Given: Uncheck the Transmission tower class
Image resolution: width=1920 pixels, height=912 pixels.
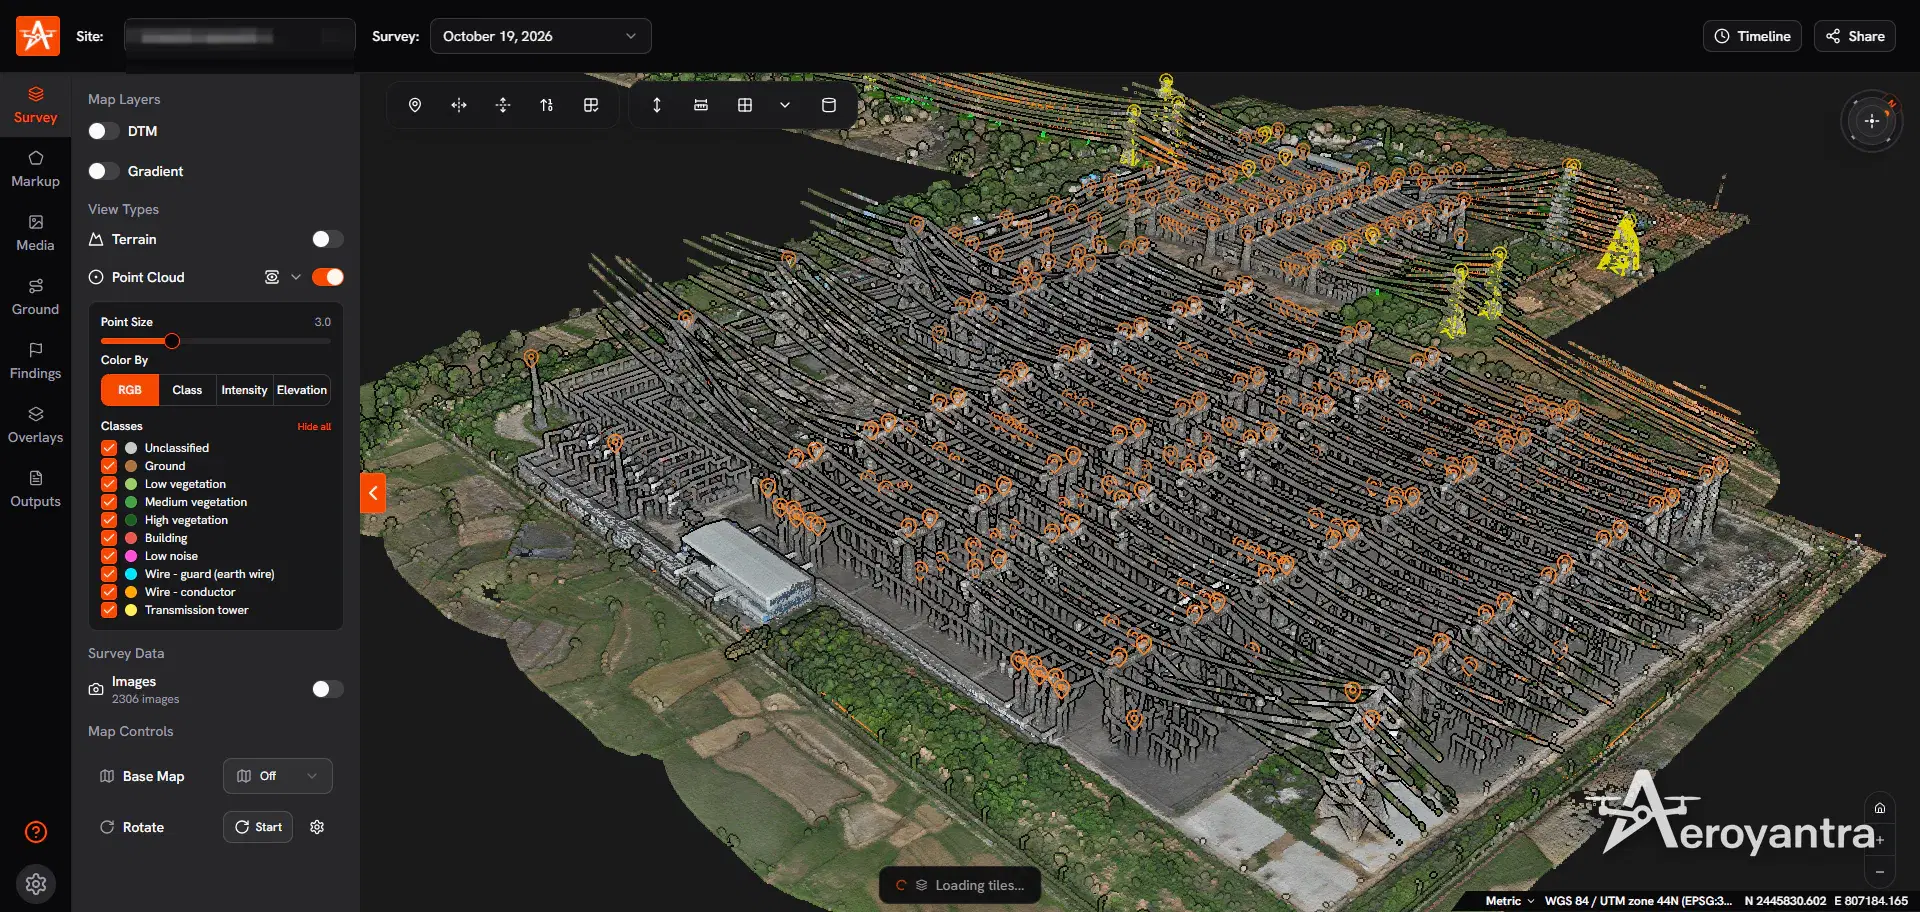Looking at the screenshot, I should (x=109, y=610).
